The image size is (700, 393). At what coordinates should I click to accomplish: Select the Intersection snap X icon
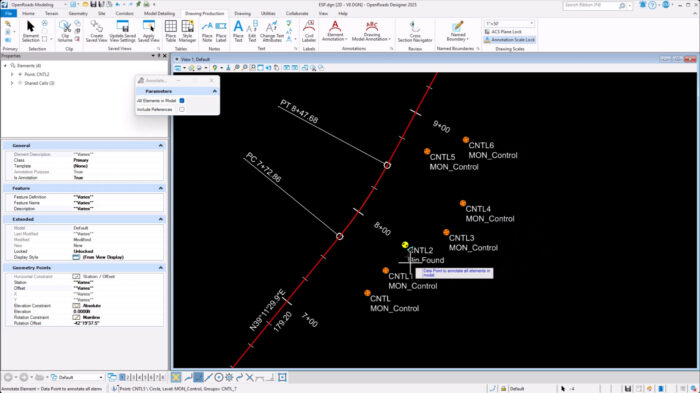click(x=250, y=377)
